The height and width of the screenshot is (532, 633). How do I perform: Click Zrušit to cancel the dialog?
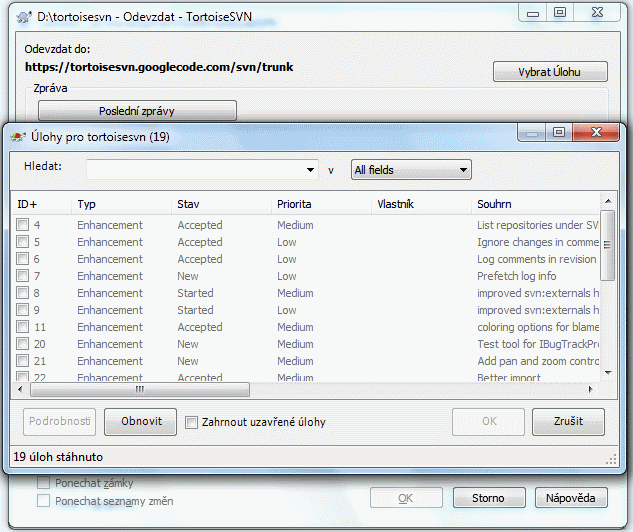(568, 422)
